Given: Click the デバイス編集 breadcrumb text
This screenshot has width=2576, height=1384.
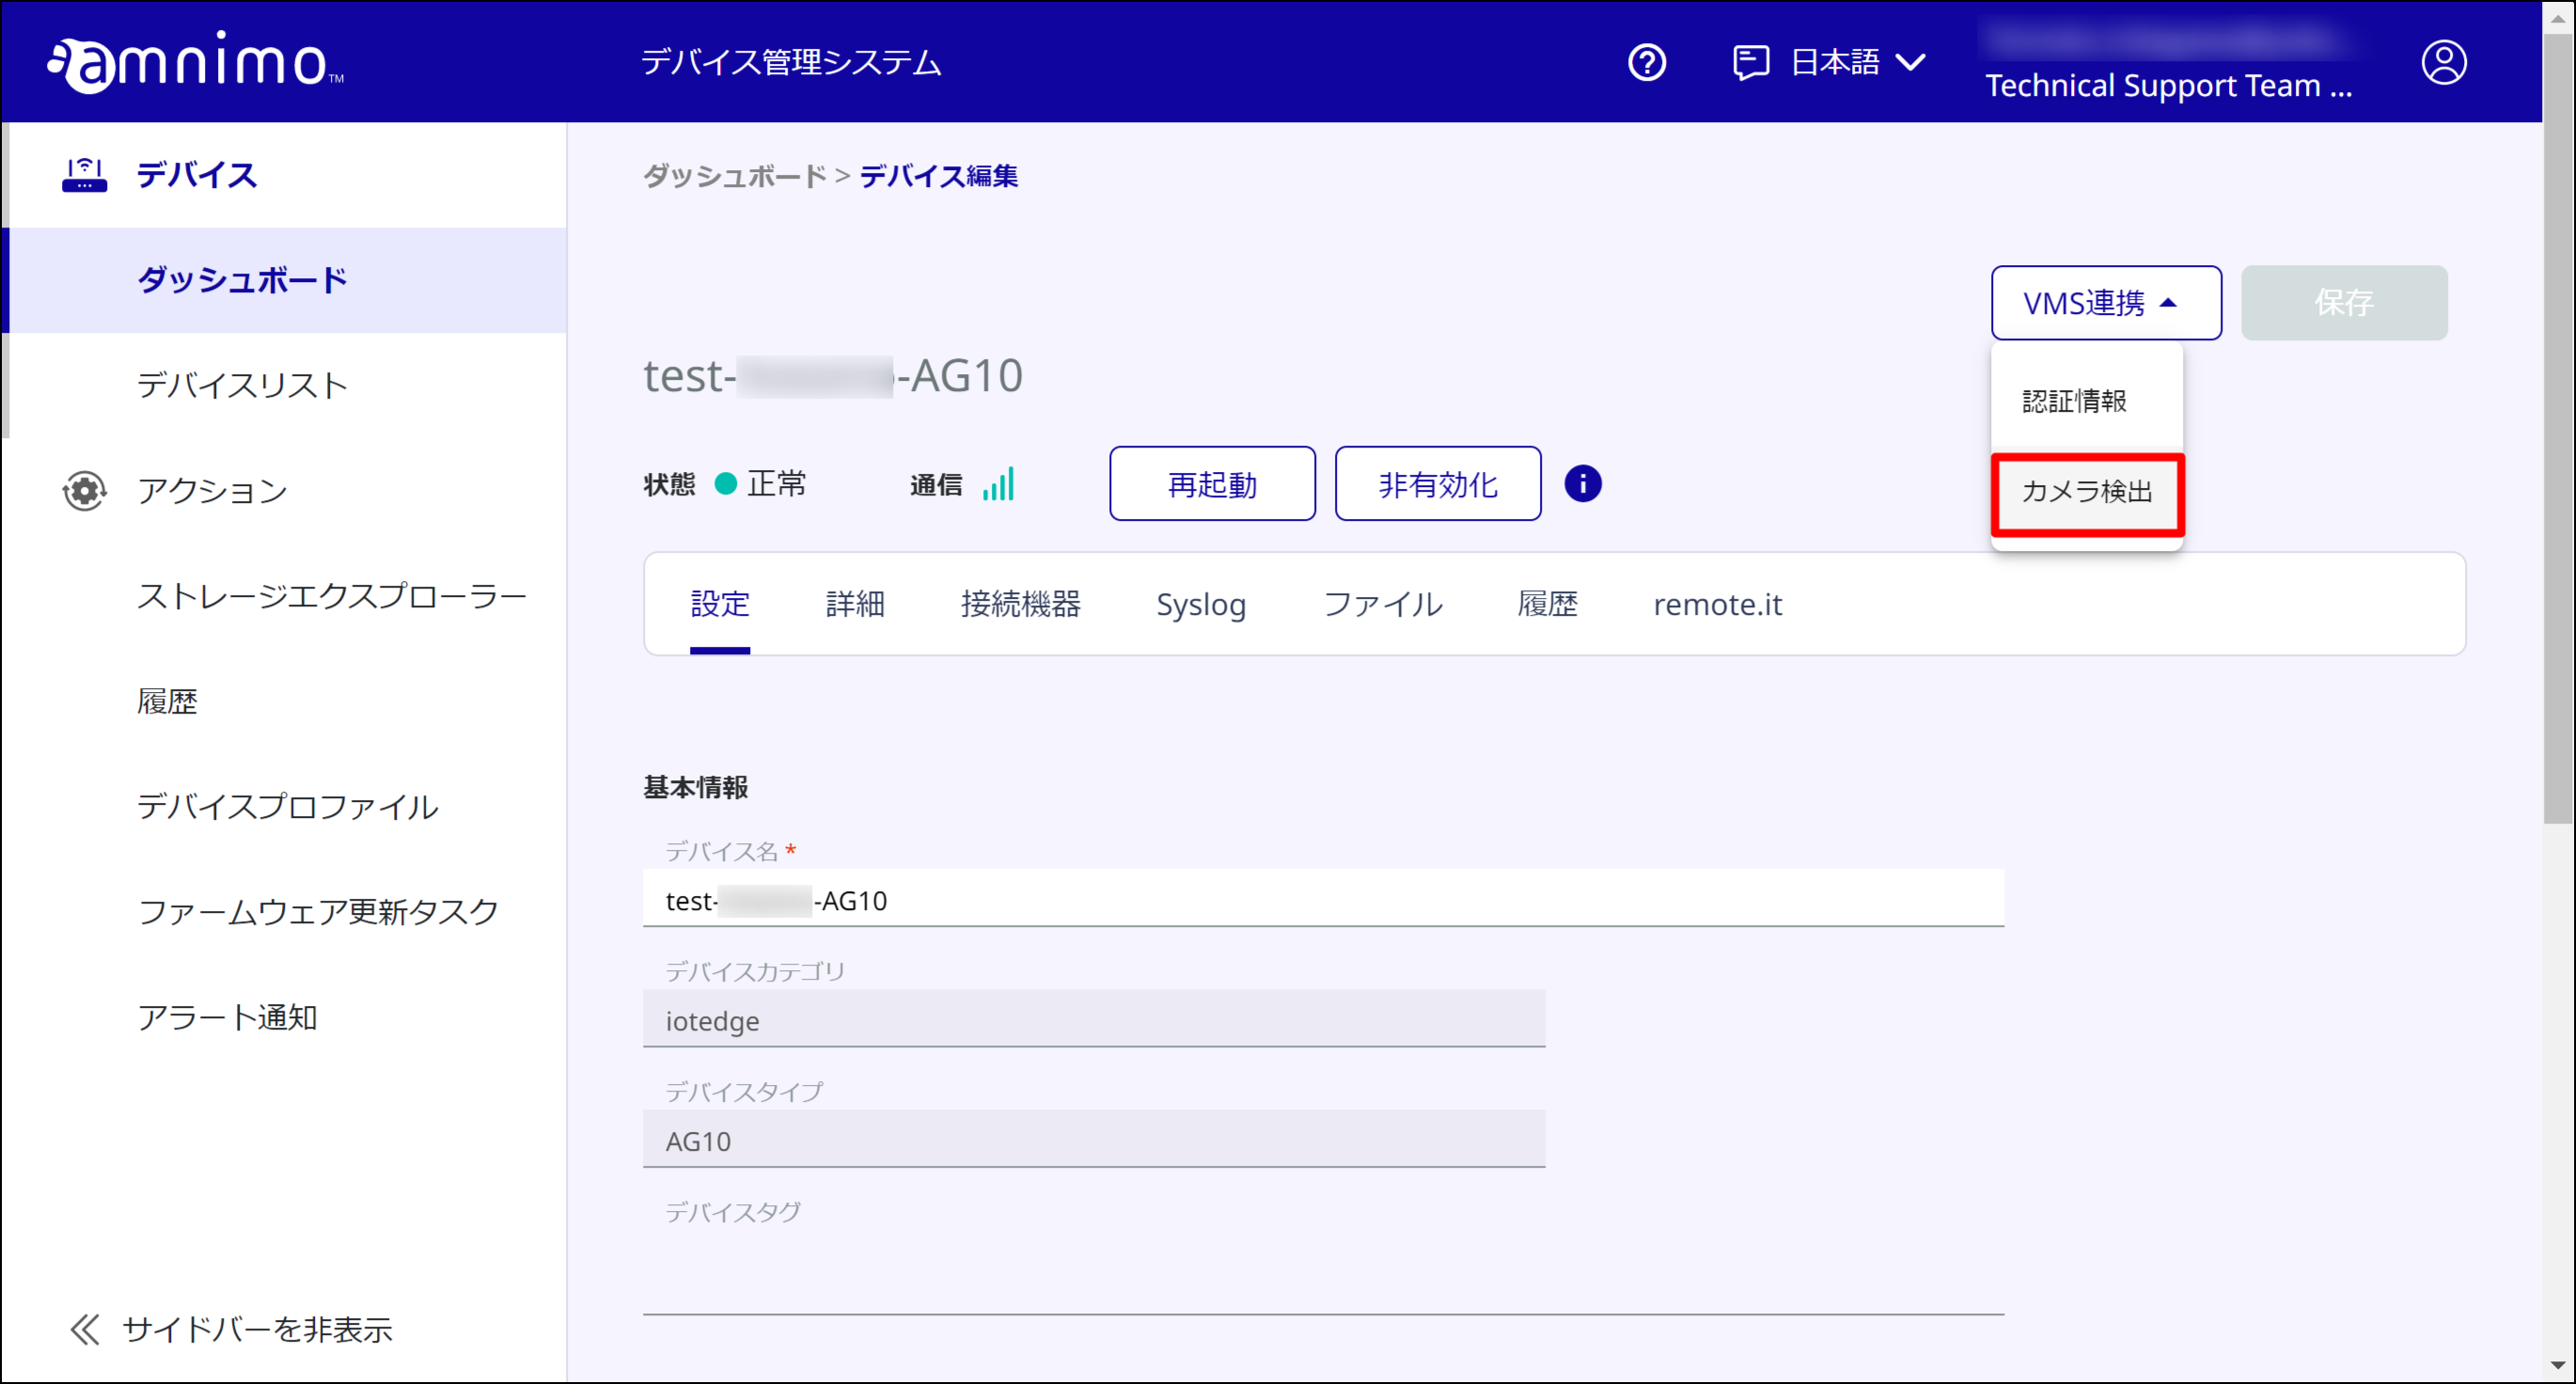Looking at the screenshot, I should 938,176.
